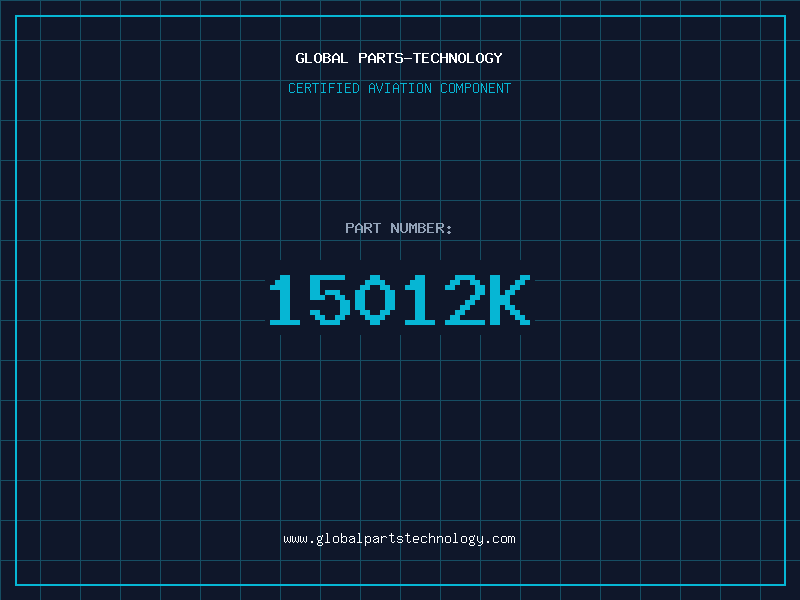Click the .com ending of the website URL
Screen dimensions: 800x600
coord(501,538)
